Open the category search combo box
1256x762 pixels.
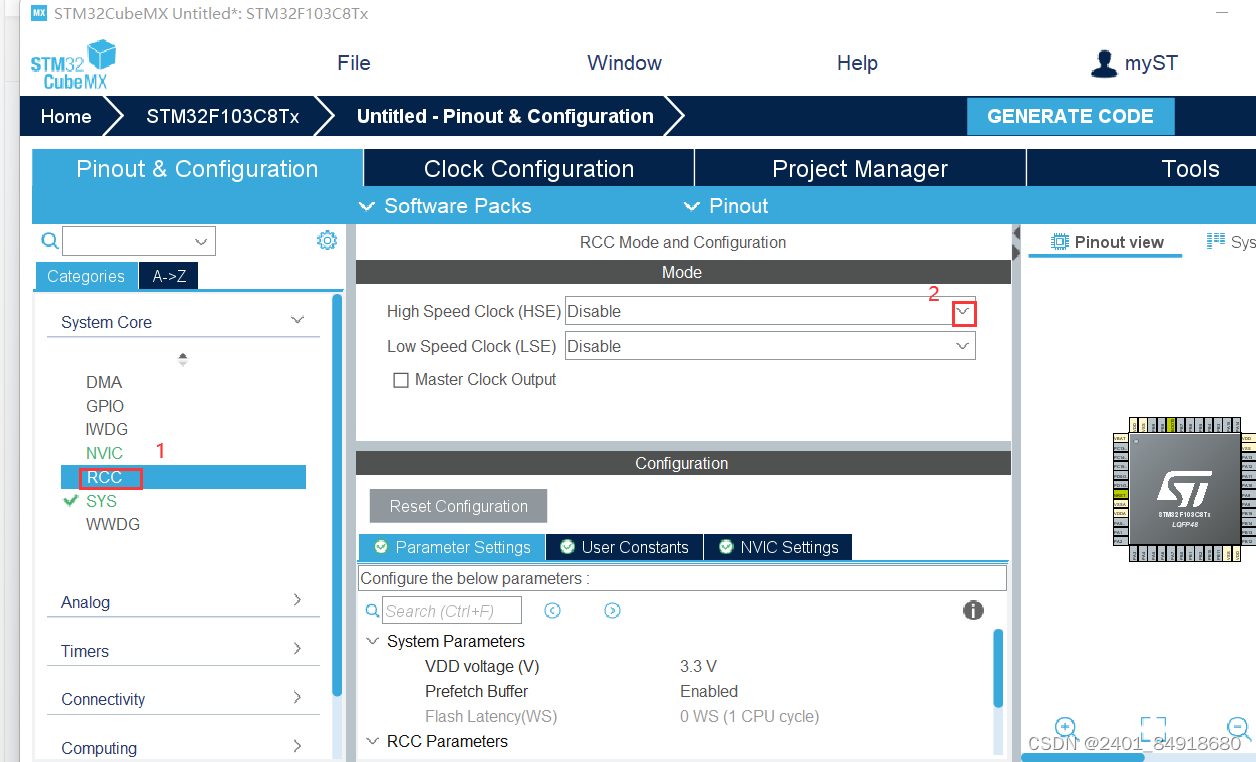[x=139, y=241]
